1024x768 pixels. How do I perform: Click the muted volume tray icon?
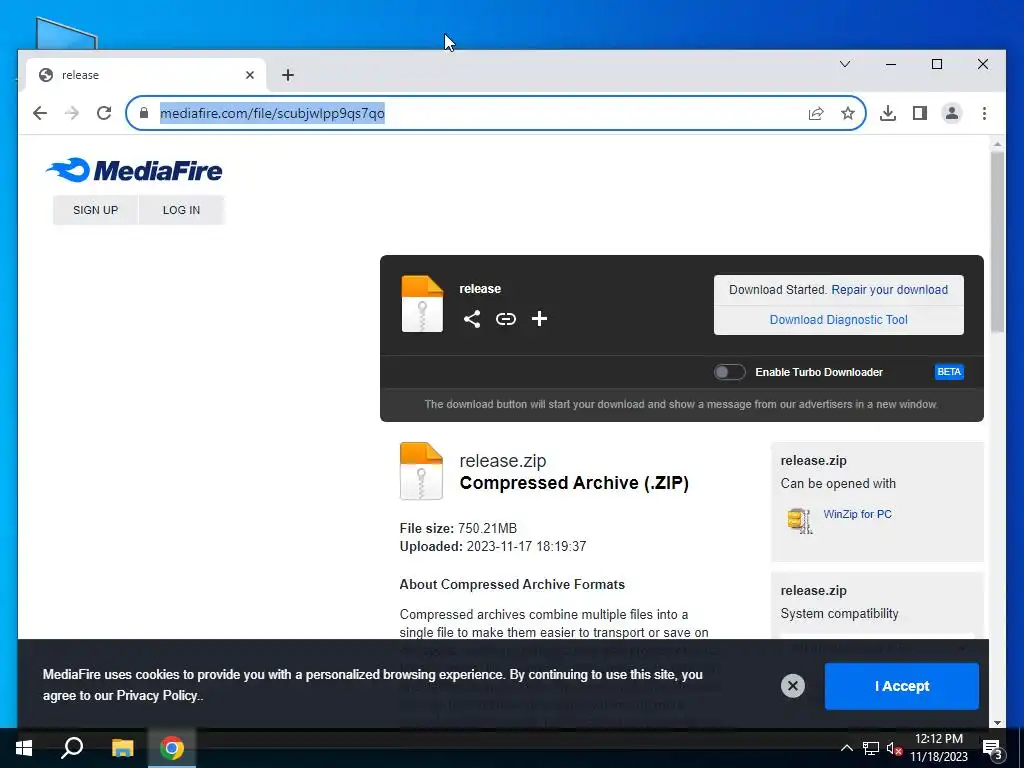894,748
